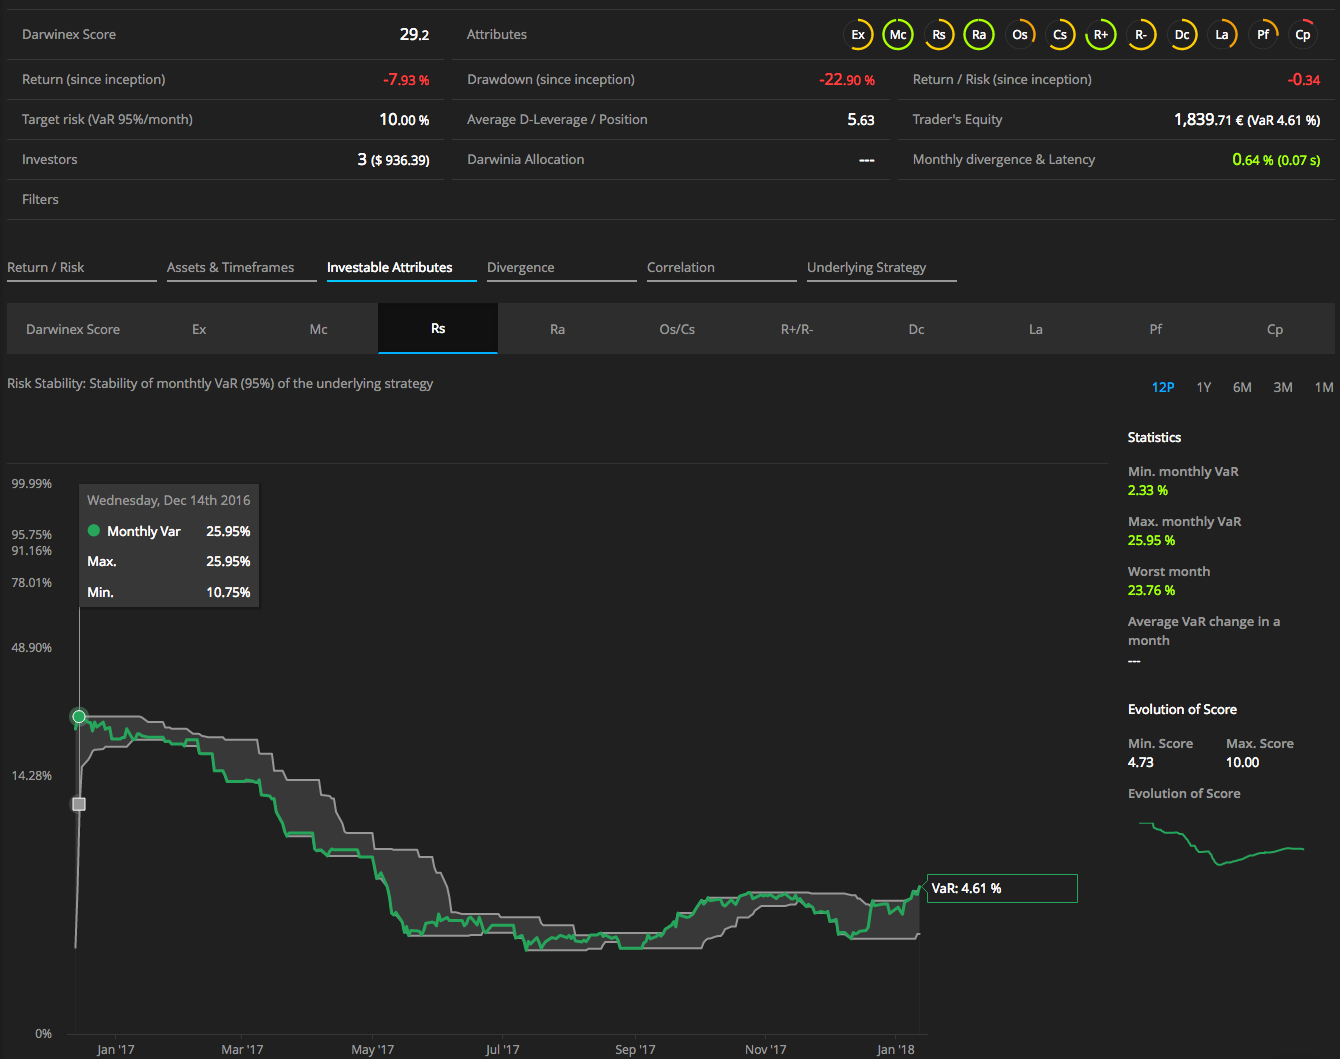Set chart range to 1M
The width and height of the screenshot is (1340, 1059).
pos(1324,387)
